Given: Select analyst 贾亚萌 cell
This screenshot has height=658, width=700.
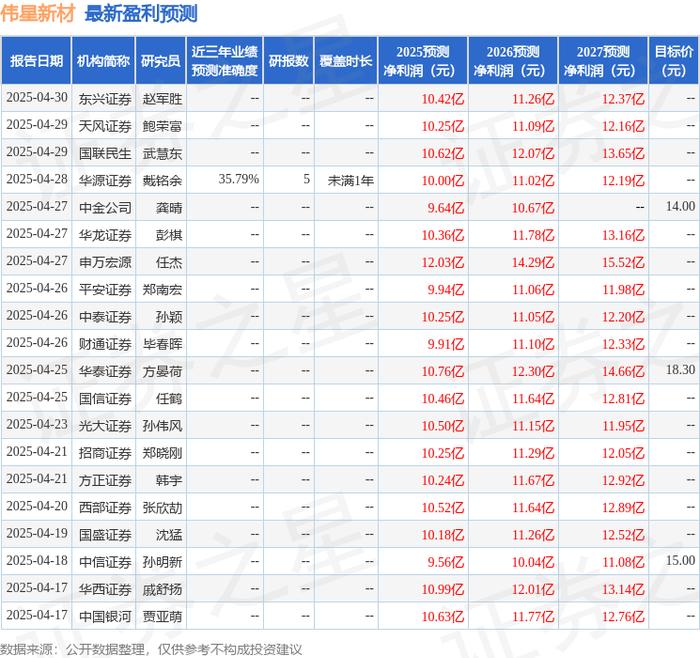Looking at the screenshot, I should click(162, 616).
